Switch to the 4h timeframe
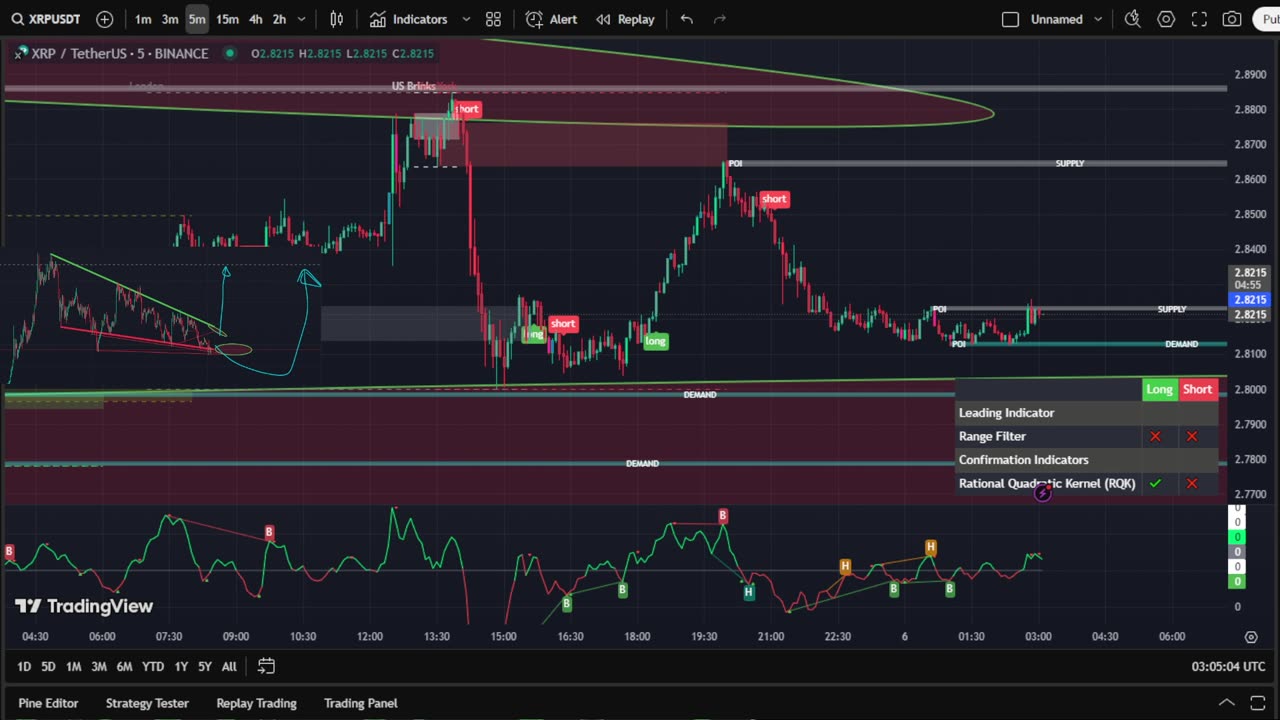This screenshot has height=720, width=1280. click(x=256, y=19)
